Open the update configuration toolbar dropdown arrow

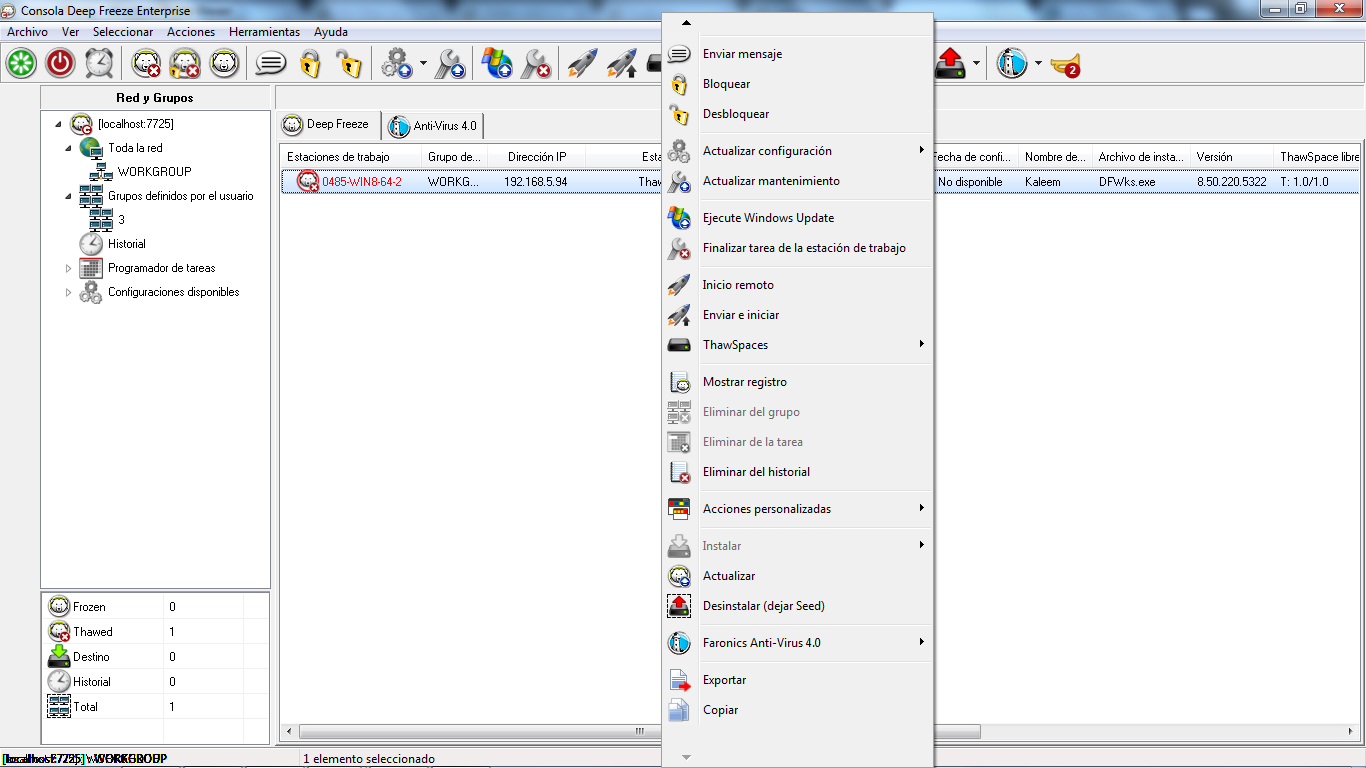[423, 64]
